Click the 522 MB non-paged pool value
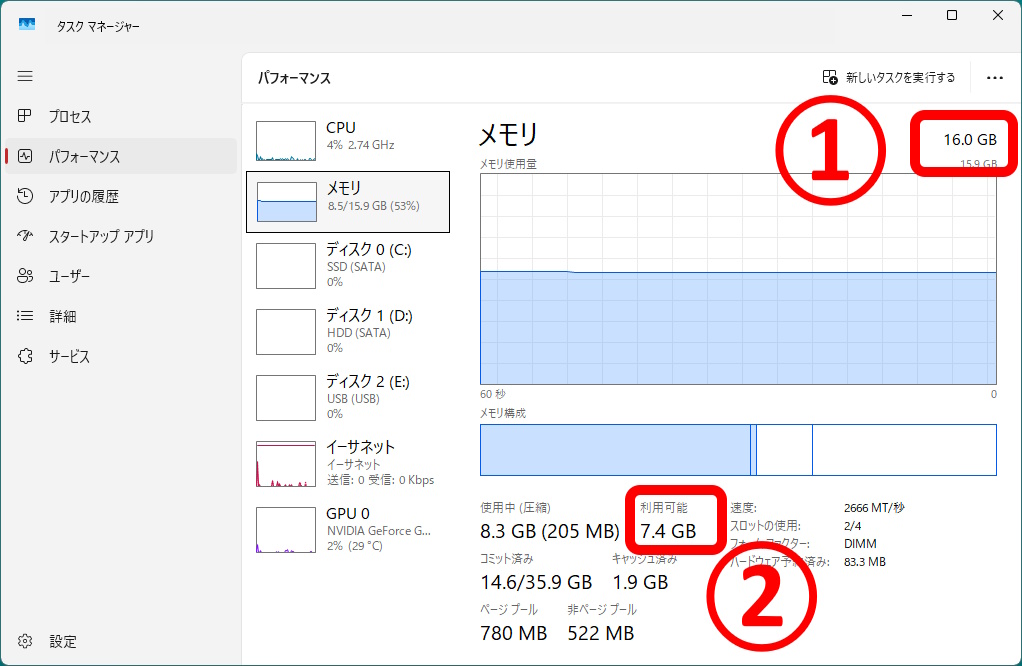Image resolution: width=1022 pixels, height=666 pixels. click(x=600, y=633)
